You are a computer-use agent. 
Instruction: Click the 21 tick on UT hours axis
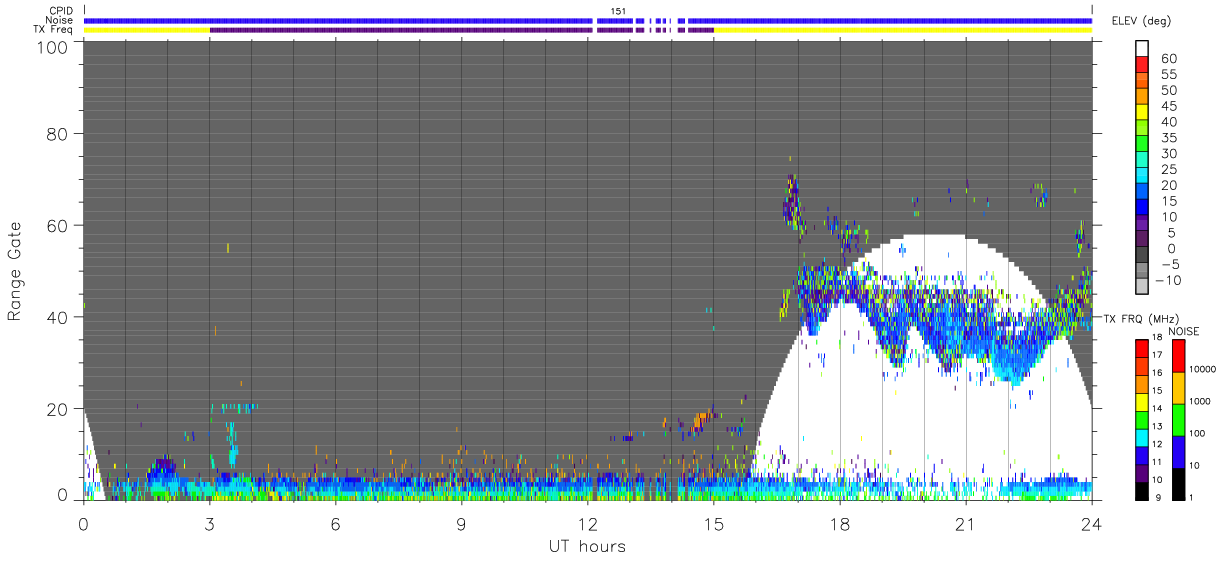tap(966, 523)
